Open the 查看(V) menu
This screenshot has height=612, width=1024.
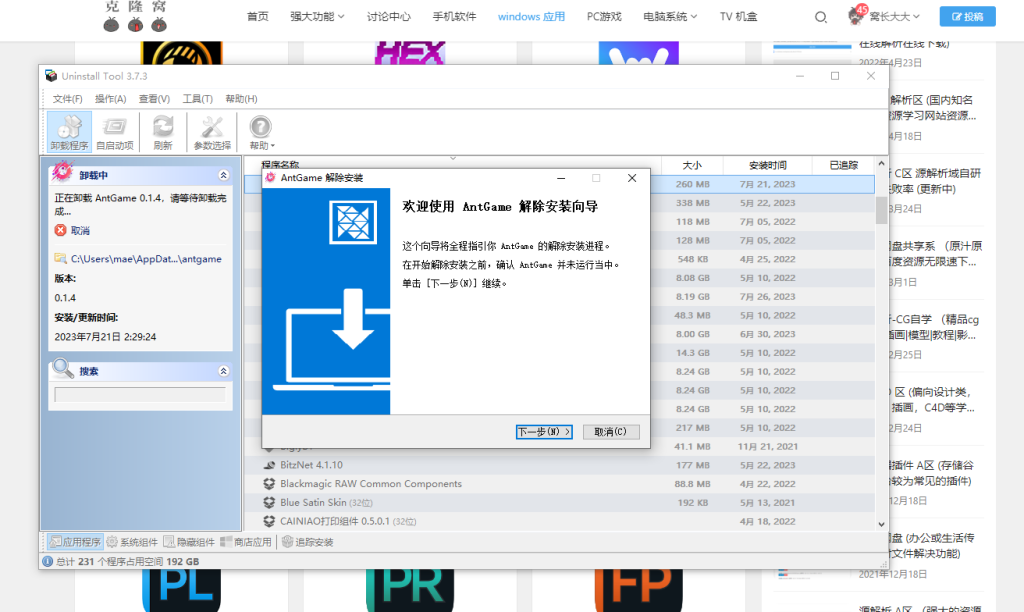(x=154, y=99)
